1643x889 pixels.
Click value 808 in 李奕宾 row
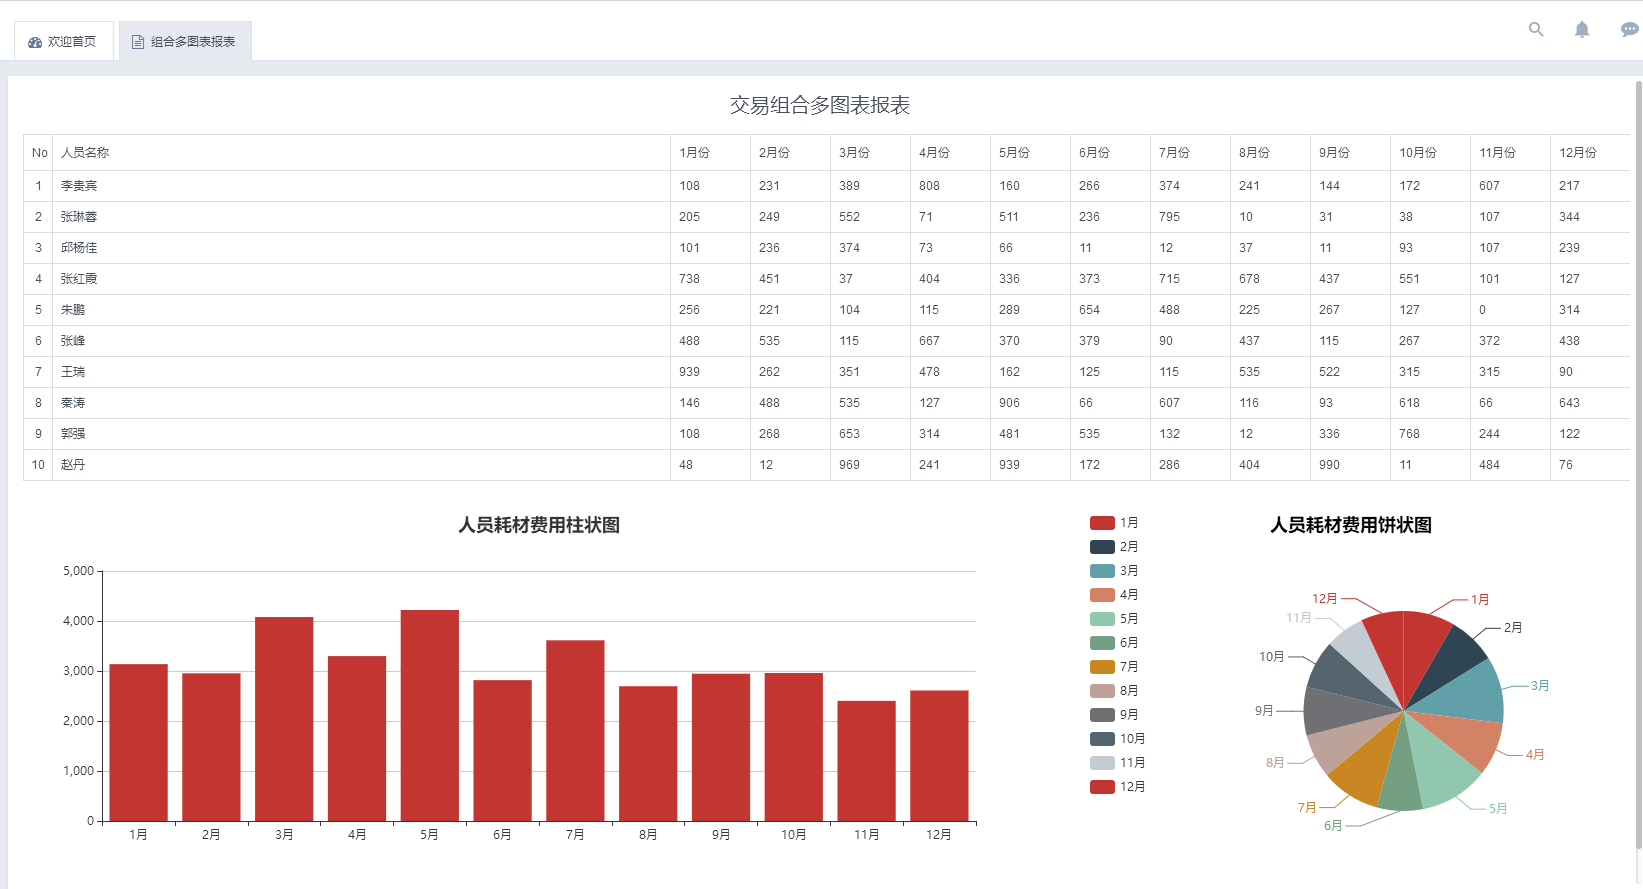929,186
